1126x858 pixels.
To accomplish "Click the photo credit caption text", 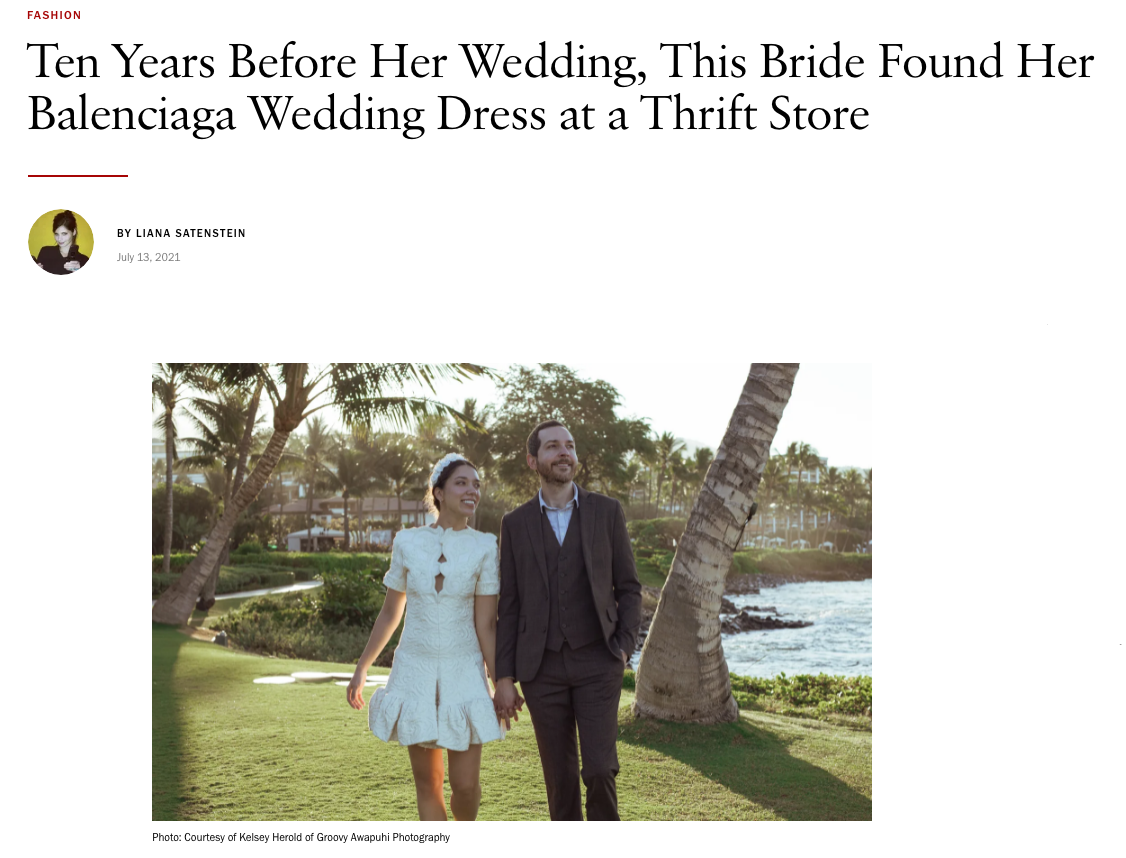I will (301, 837).
